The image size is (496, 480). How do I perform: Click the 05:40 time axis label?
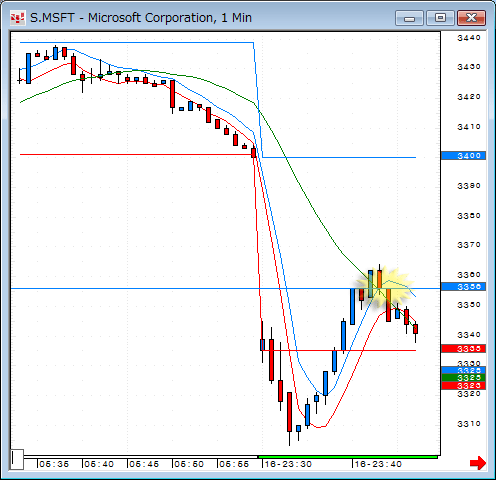click(99, 464)
